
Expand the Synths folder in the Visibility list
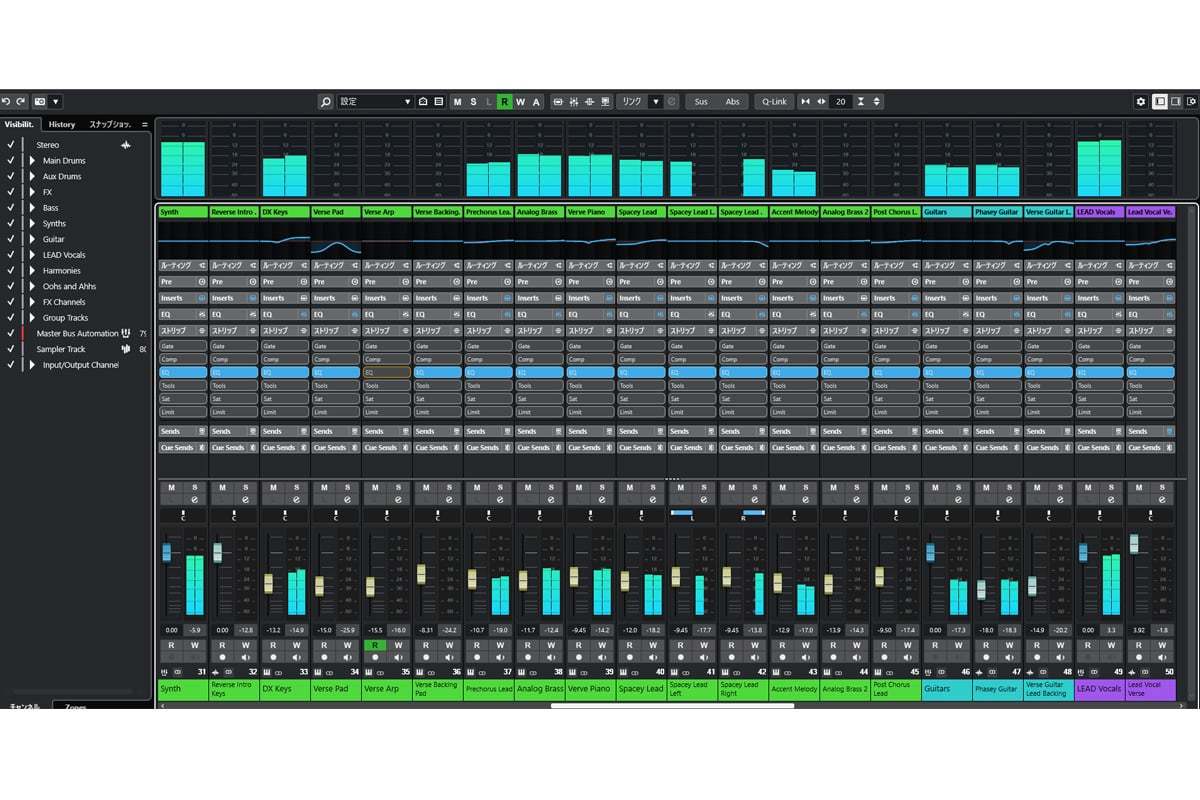pyautogui.click(x=31, y=224)
